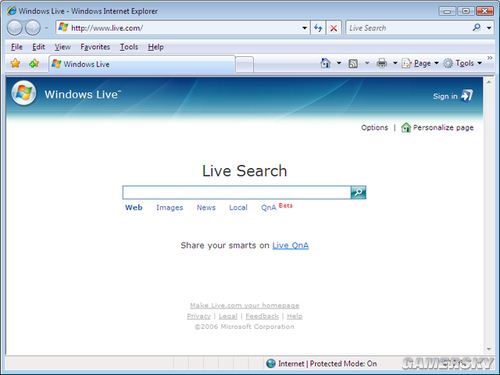Click the Live Search box in the toolbar
The image size is (500, 375).
(408, 28)
